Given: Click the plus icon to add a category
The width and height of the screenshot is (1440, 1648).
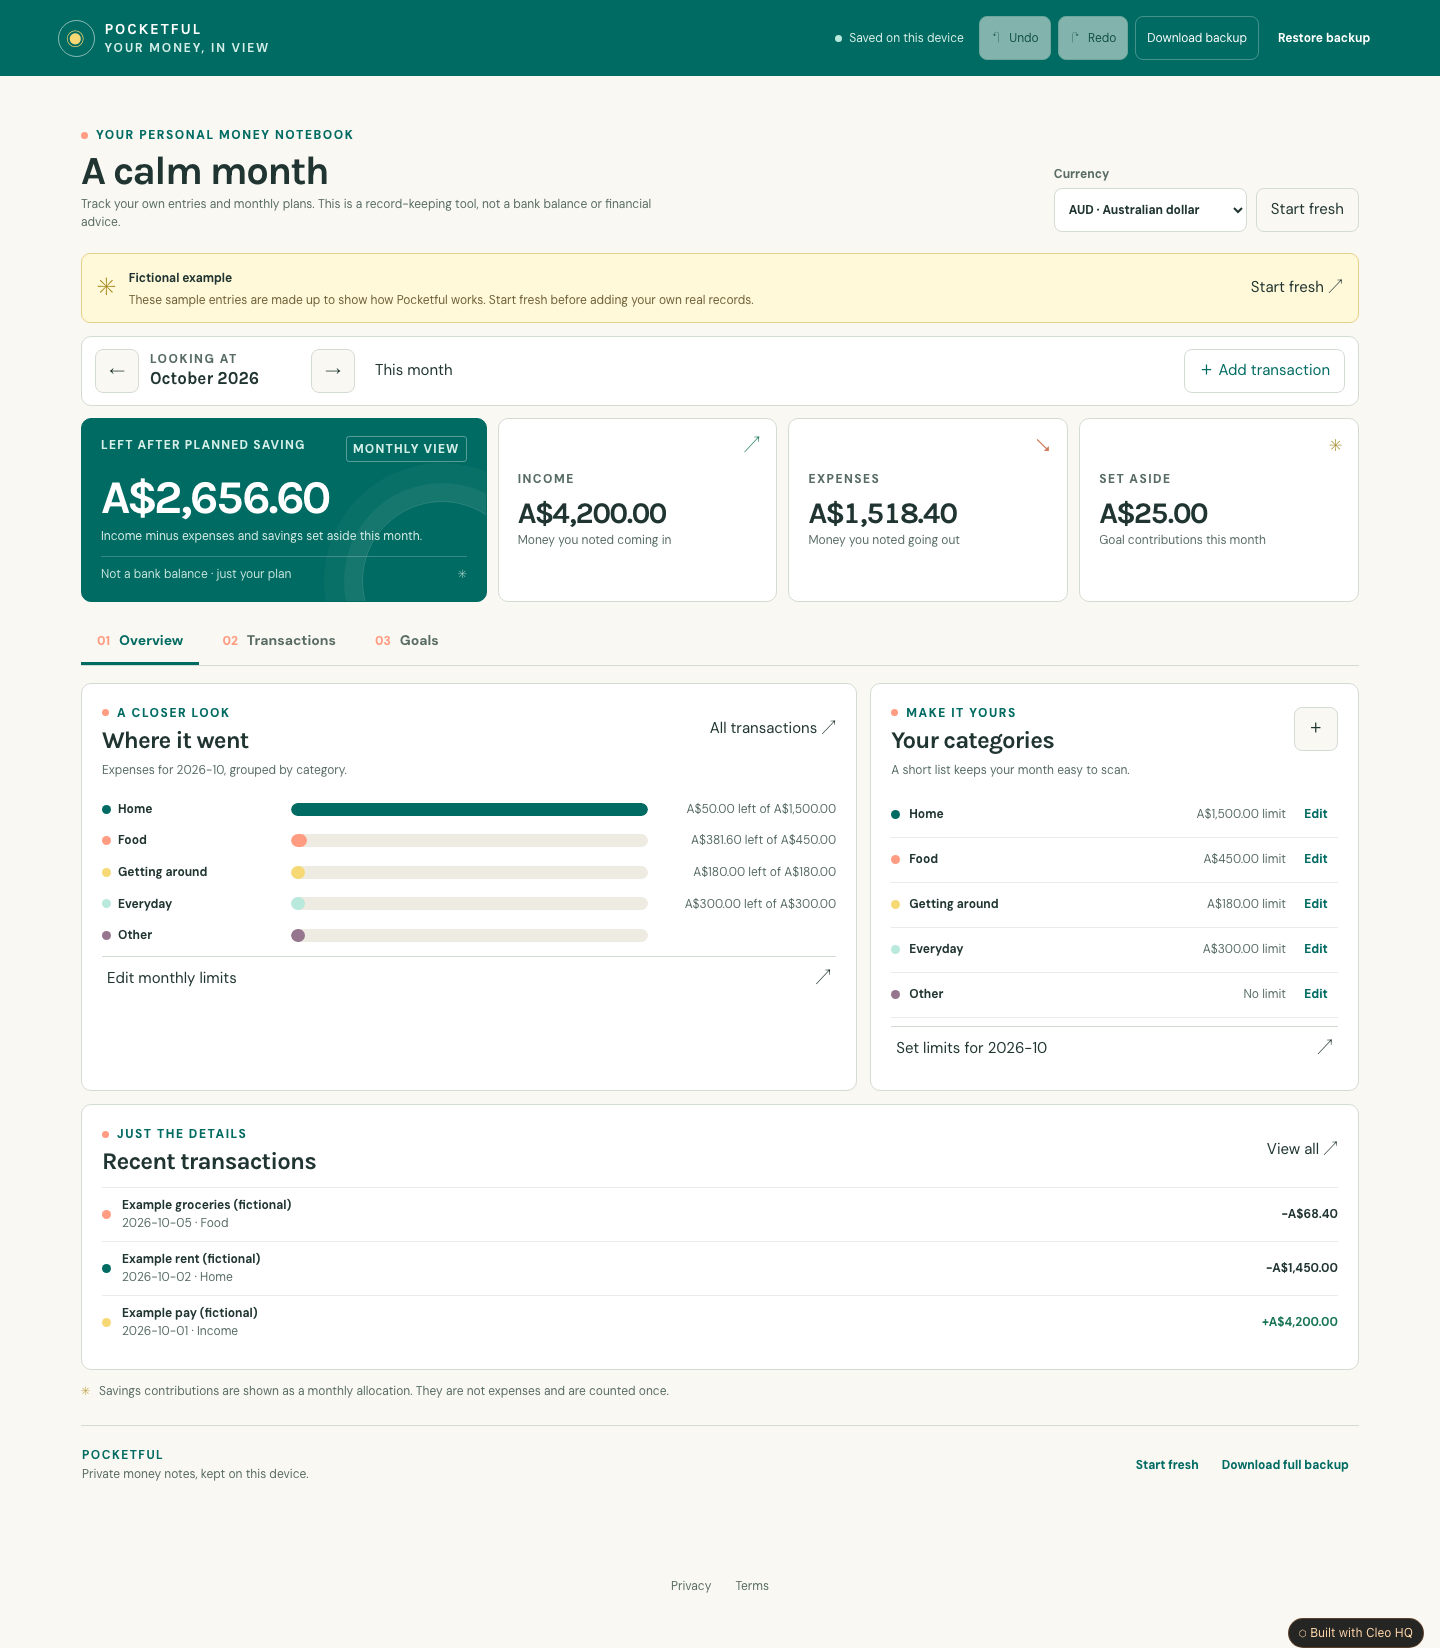Looking at the screenshot, I should 1316,729.
